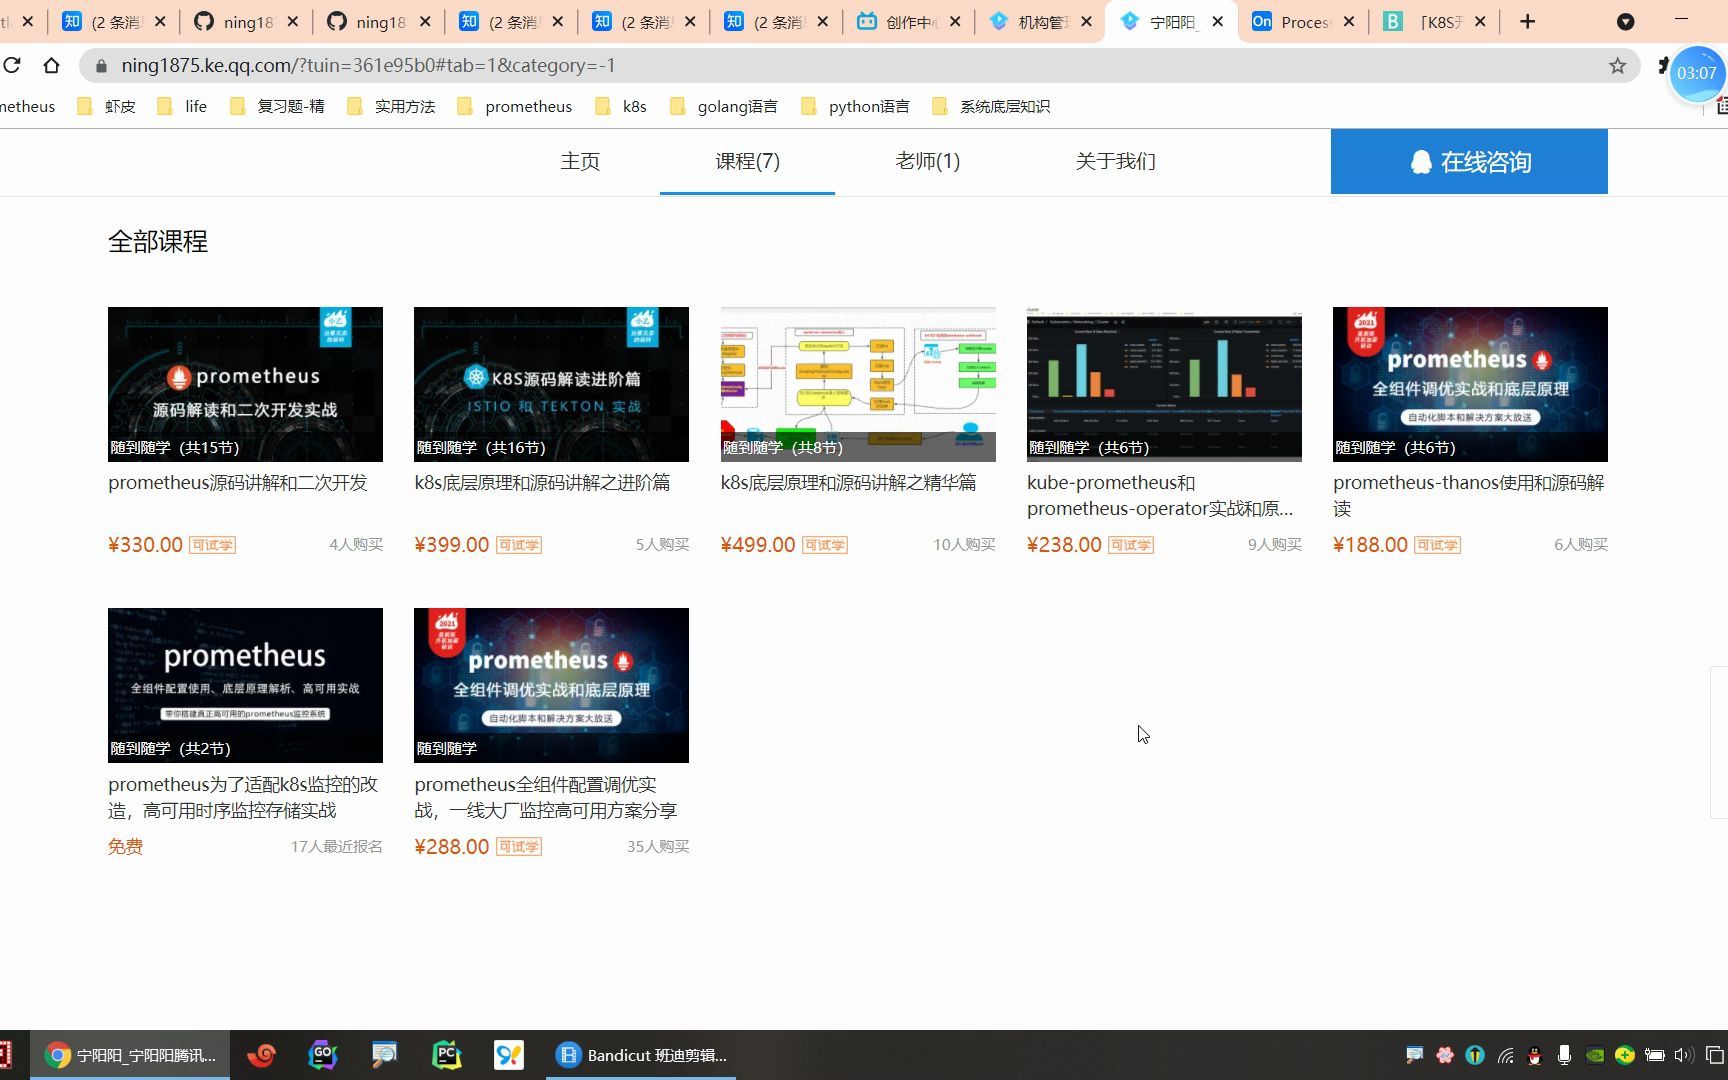Image resolution: width=1728 pixels, height=1080 pixels.
Task: Open a new browser tab
Action: tap(1527, 22)
